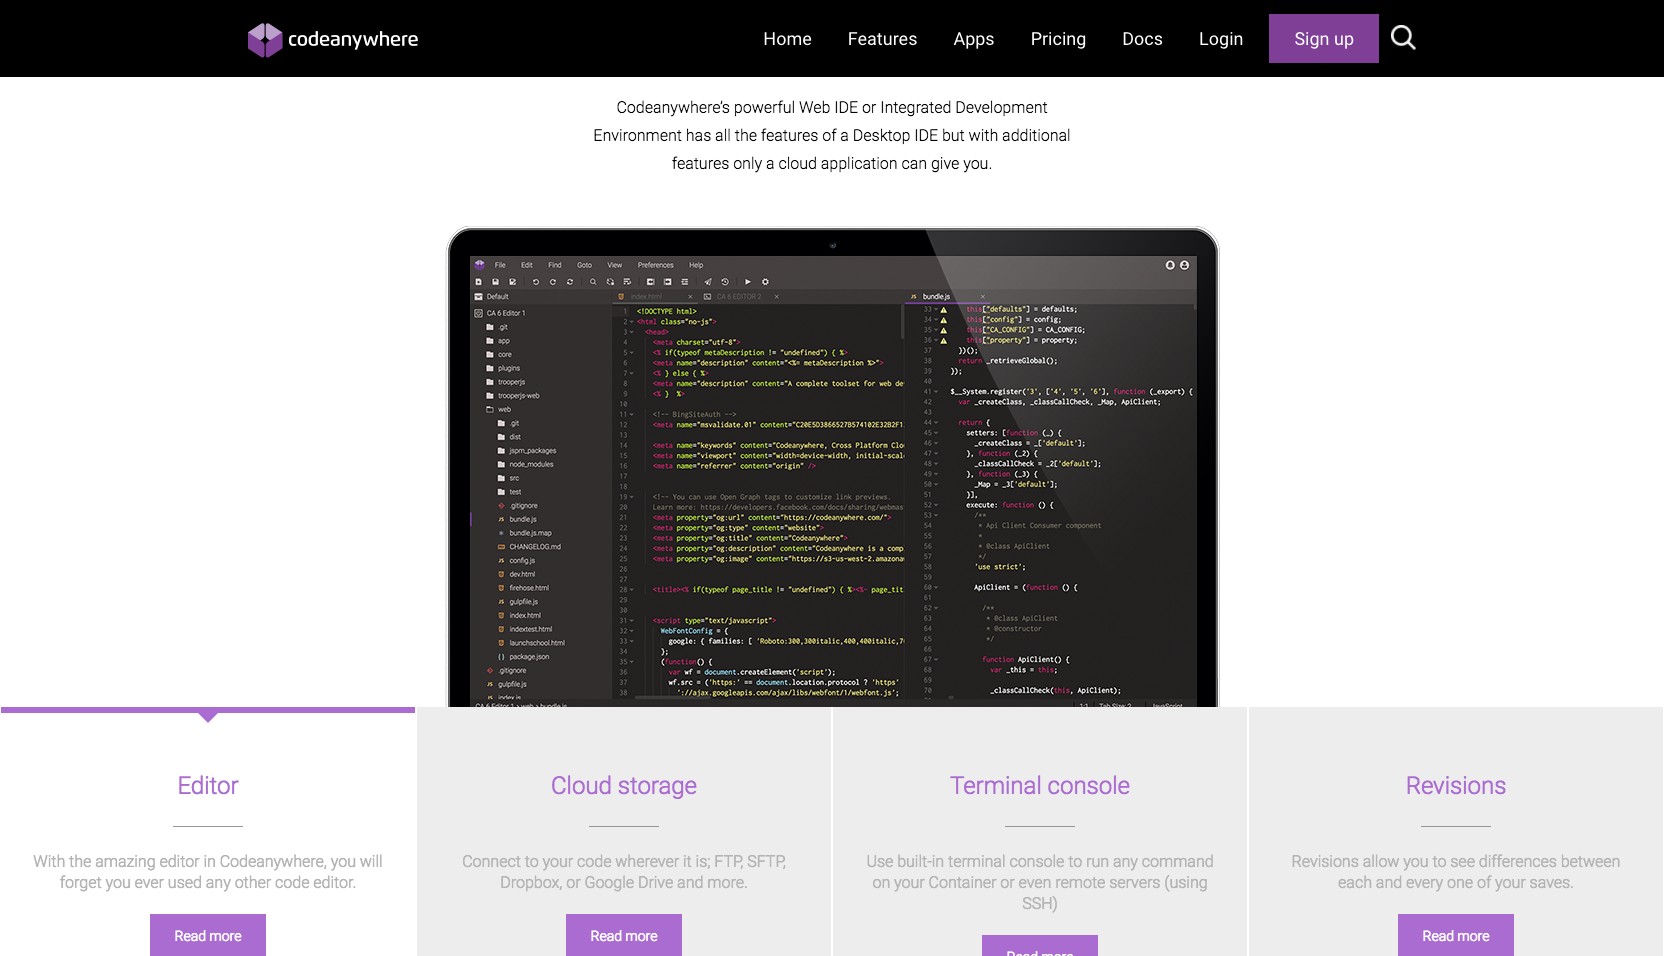
Task: Open the Help menu in IDE image
Action: (x=696, y=265)
